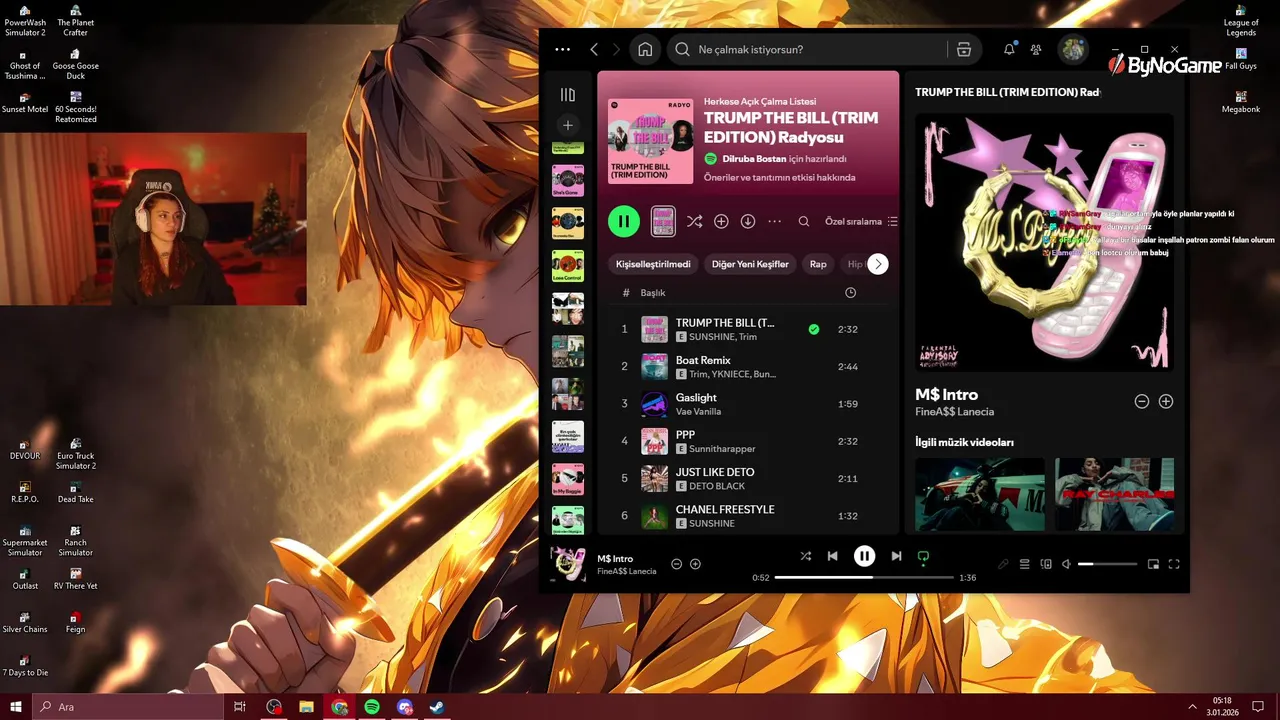This screenshot has width=1280, height=720.
Task: Open 'Dilruba Bostan' profile link
Action: 754,159
